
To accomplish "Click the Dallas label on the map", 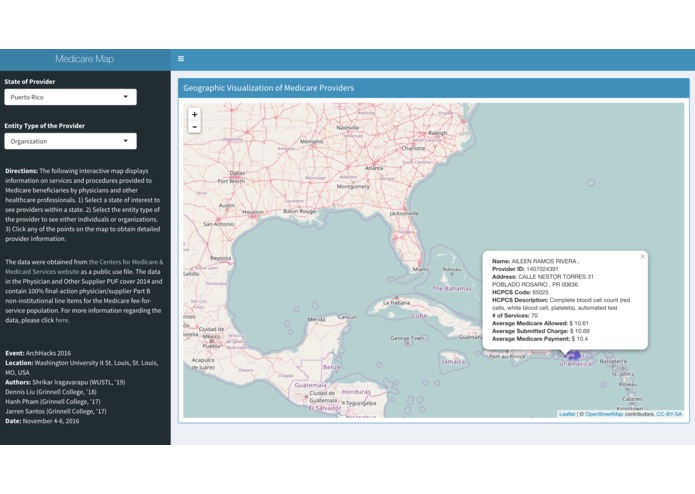I will coord(237,173).
